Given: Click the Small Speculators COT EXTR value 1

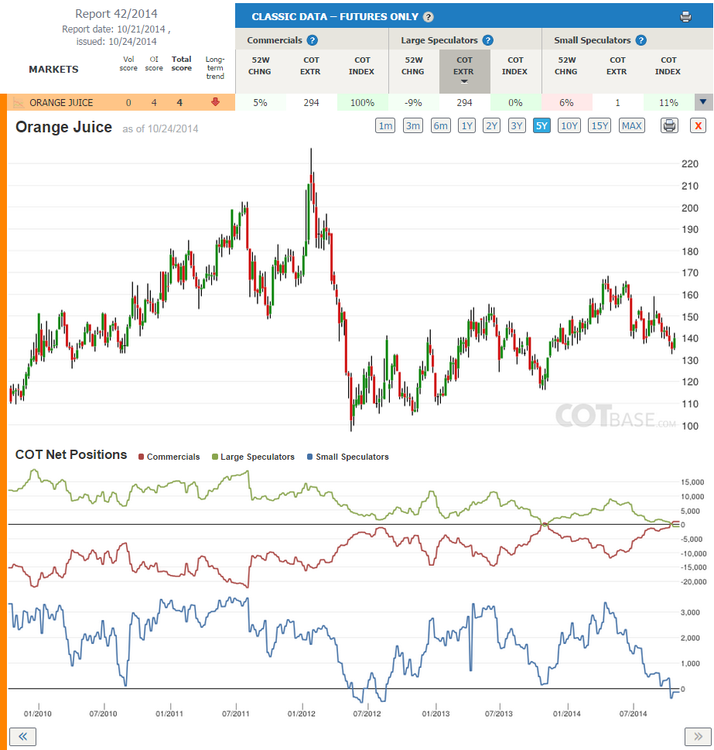Looking at the screenshot, I should click(x=617, y=102).
